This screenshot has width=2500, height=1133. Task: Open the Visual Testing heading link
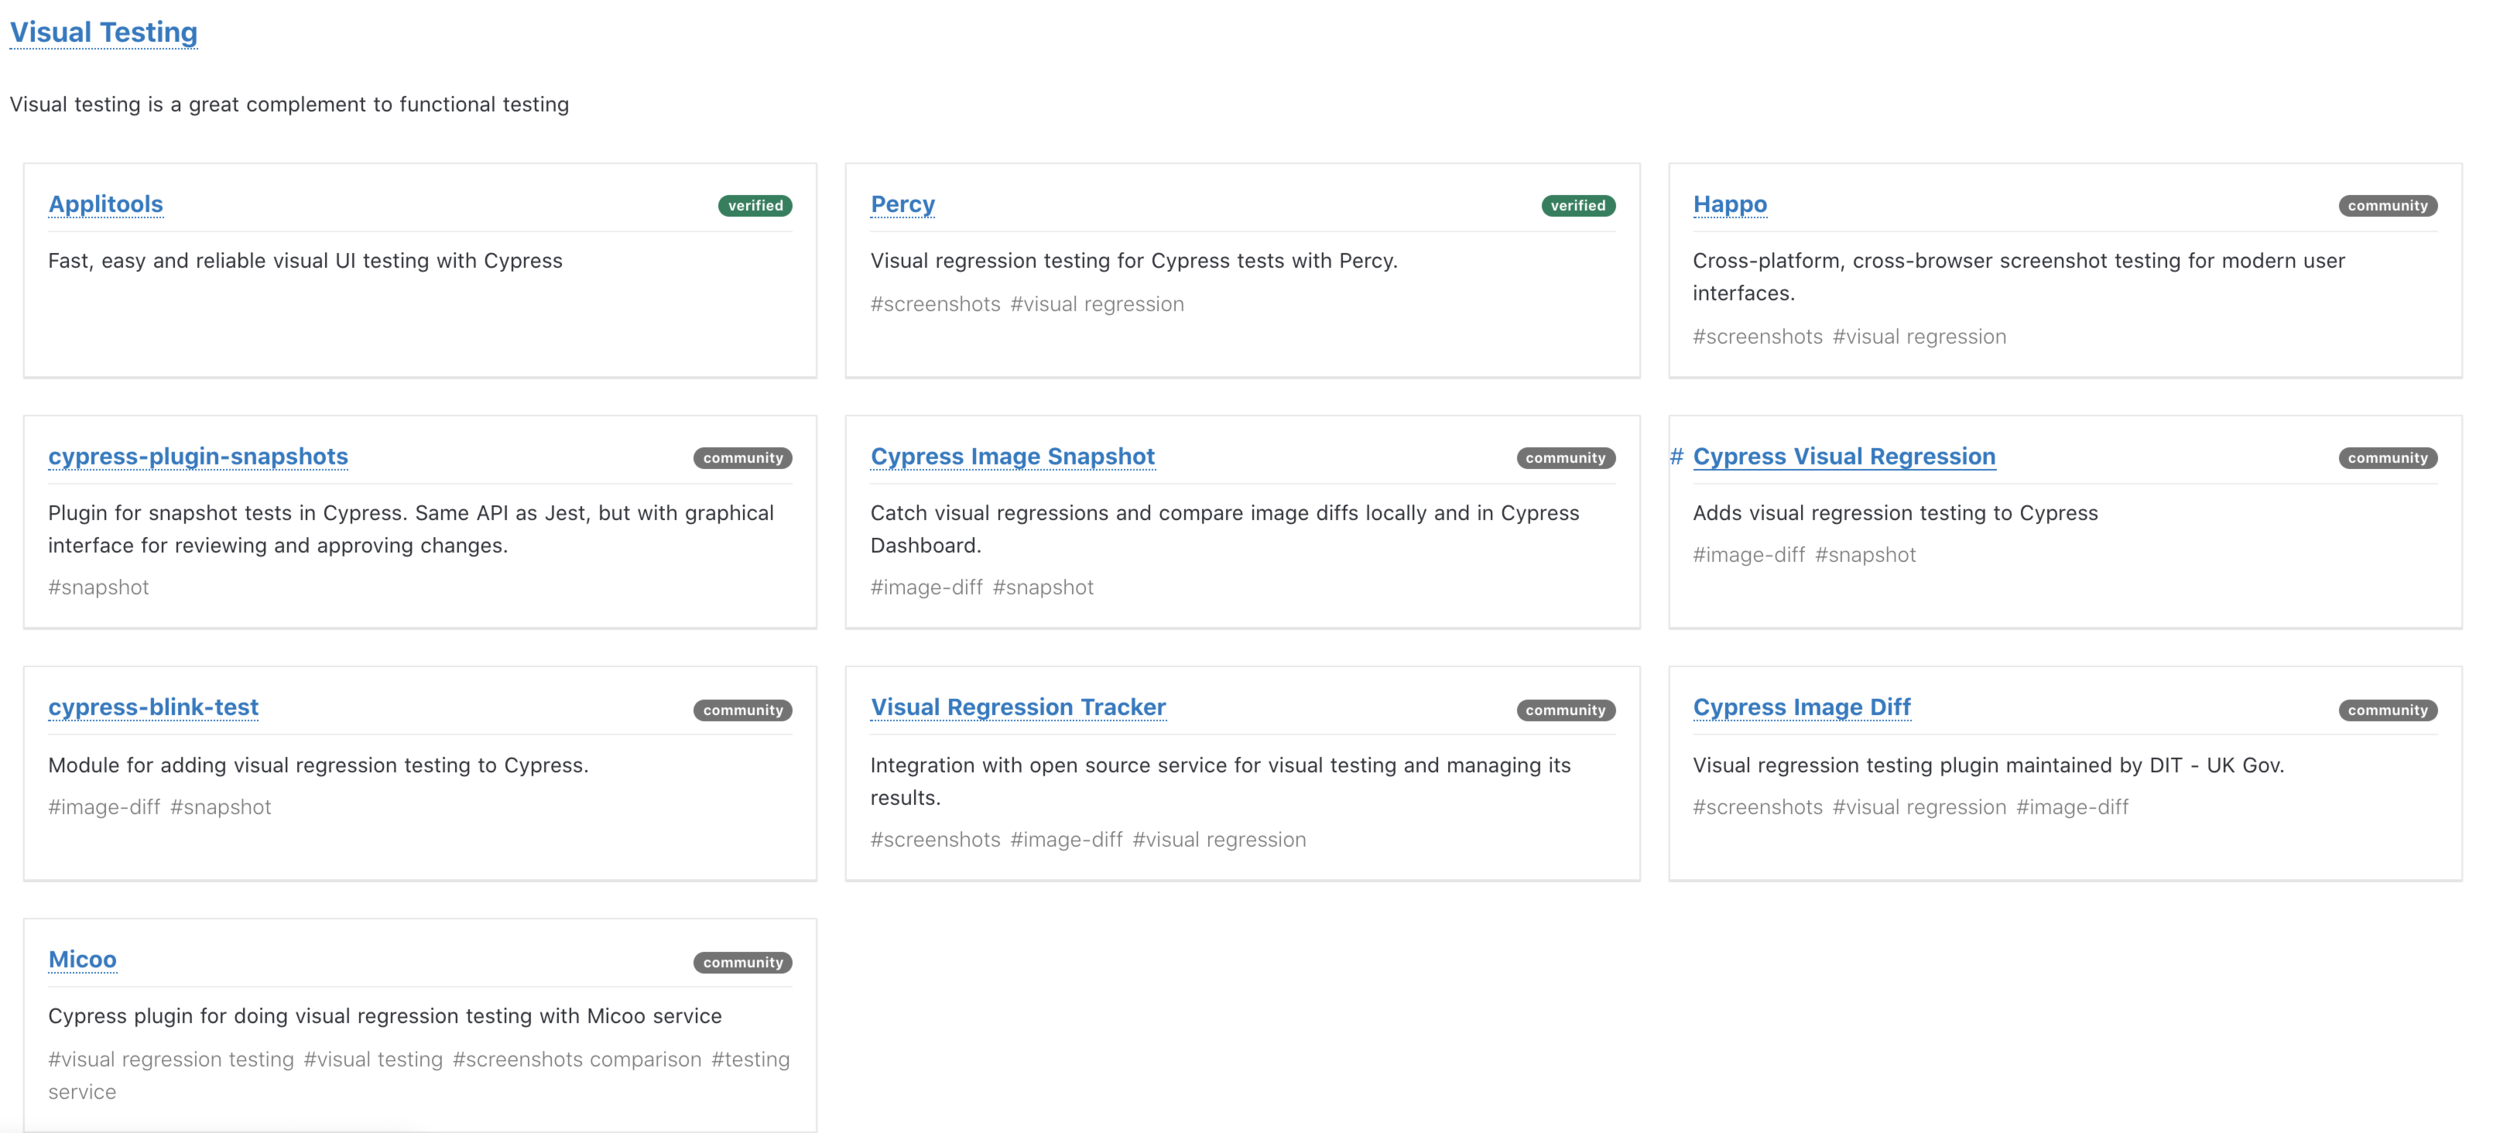tap(103, 32)
